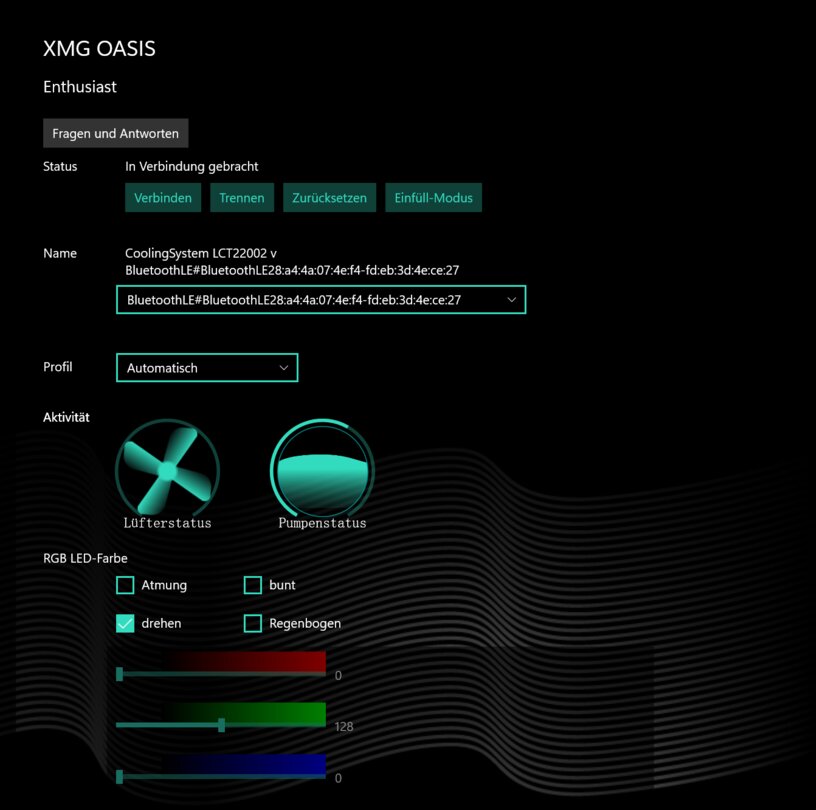Screen dimensions: 816x810
Task: Click the red color slider handle
Action: coord(120,675)
